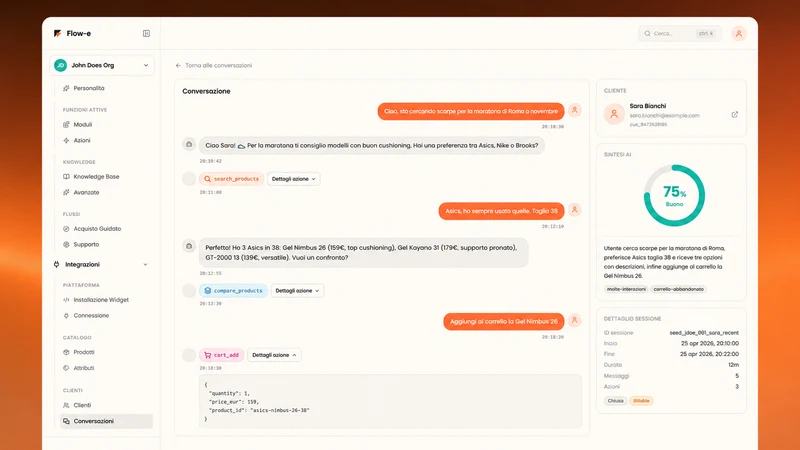
Task: Click session ID seed_jdoe_001_sara_recent
Action: pos(704,333)
